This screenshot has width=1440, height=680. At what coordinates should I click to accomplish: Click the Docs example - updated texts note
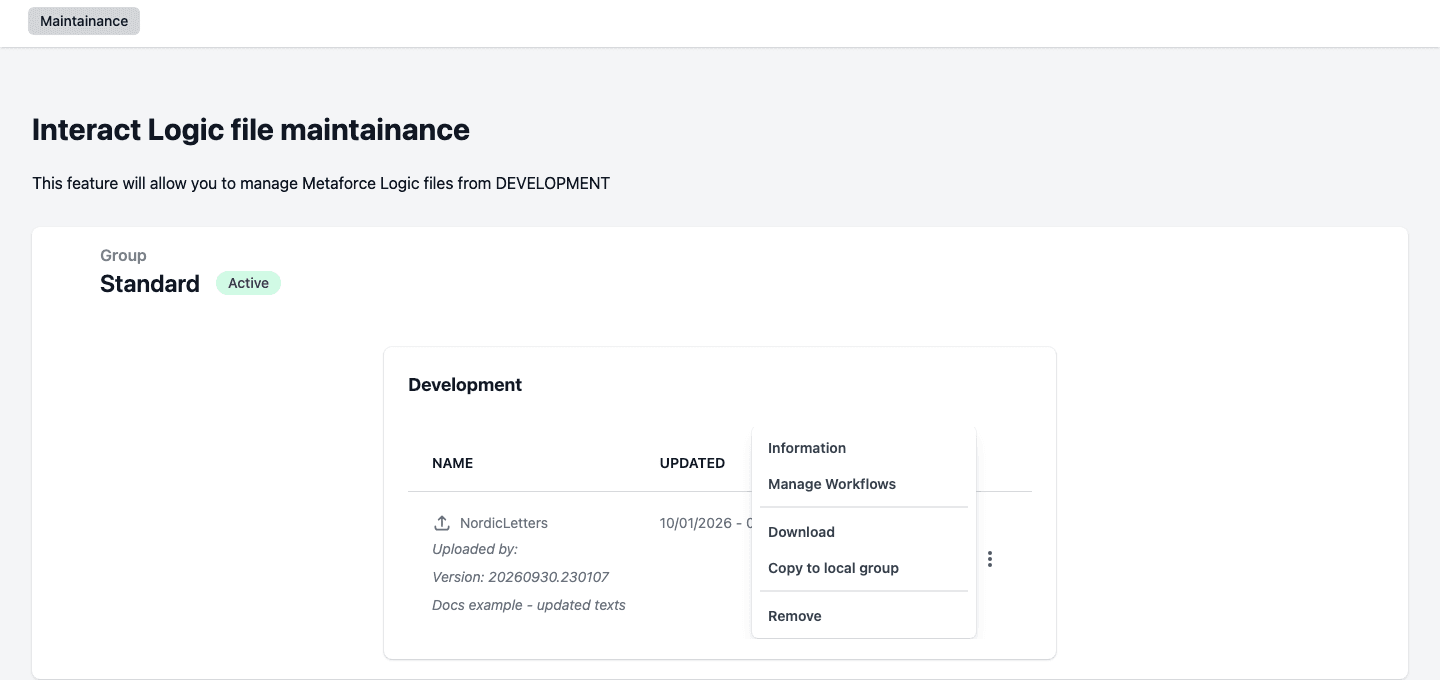[529, 605]
